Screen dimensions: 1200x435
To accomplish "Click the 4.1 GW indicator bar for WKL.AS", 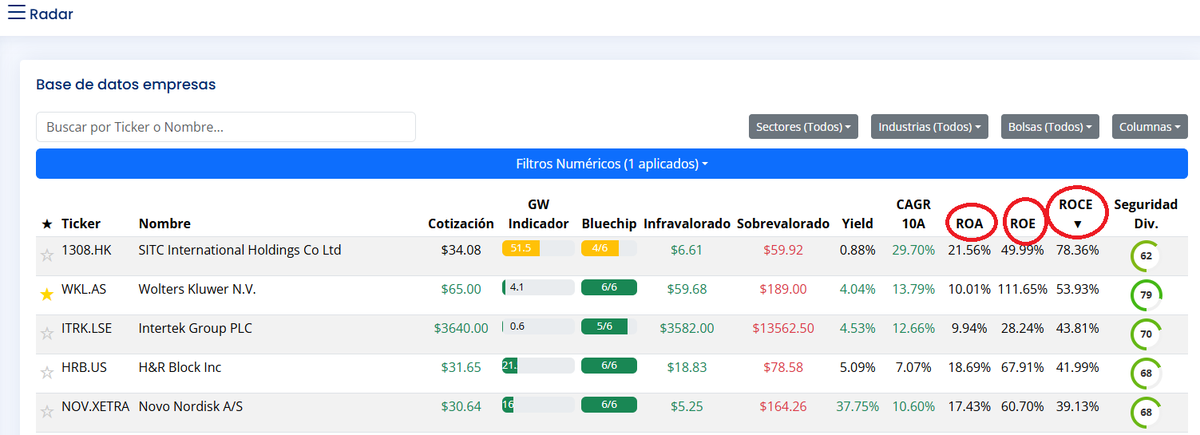I will 538,287.
